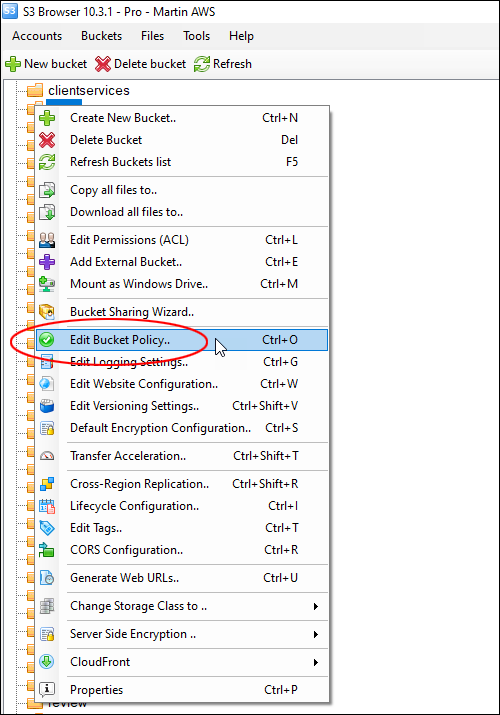Viewport: 500px width, 715px height.
Task: Select Edit Permissions (ACL) entry
Action: click(x=182, y=240)
